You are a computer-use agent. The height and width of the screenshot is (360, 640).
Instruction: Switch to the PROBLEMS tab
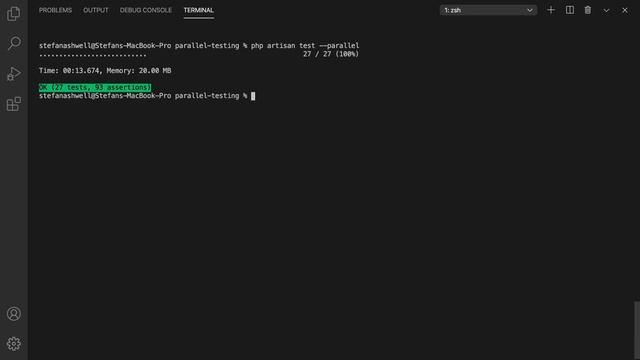pos(56,10)
